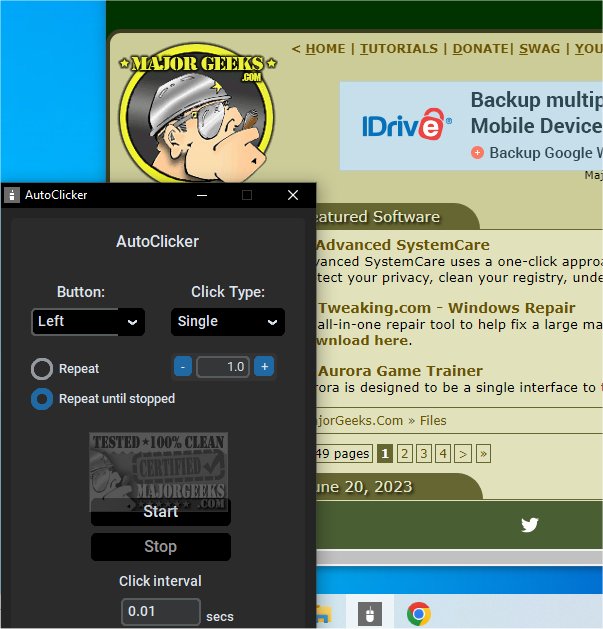603x629 pixels.
Task: Click the 'Tested 100% Clean' certified badge
Action: tap(158, 471)
